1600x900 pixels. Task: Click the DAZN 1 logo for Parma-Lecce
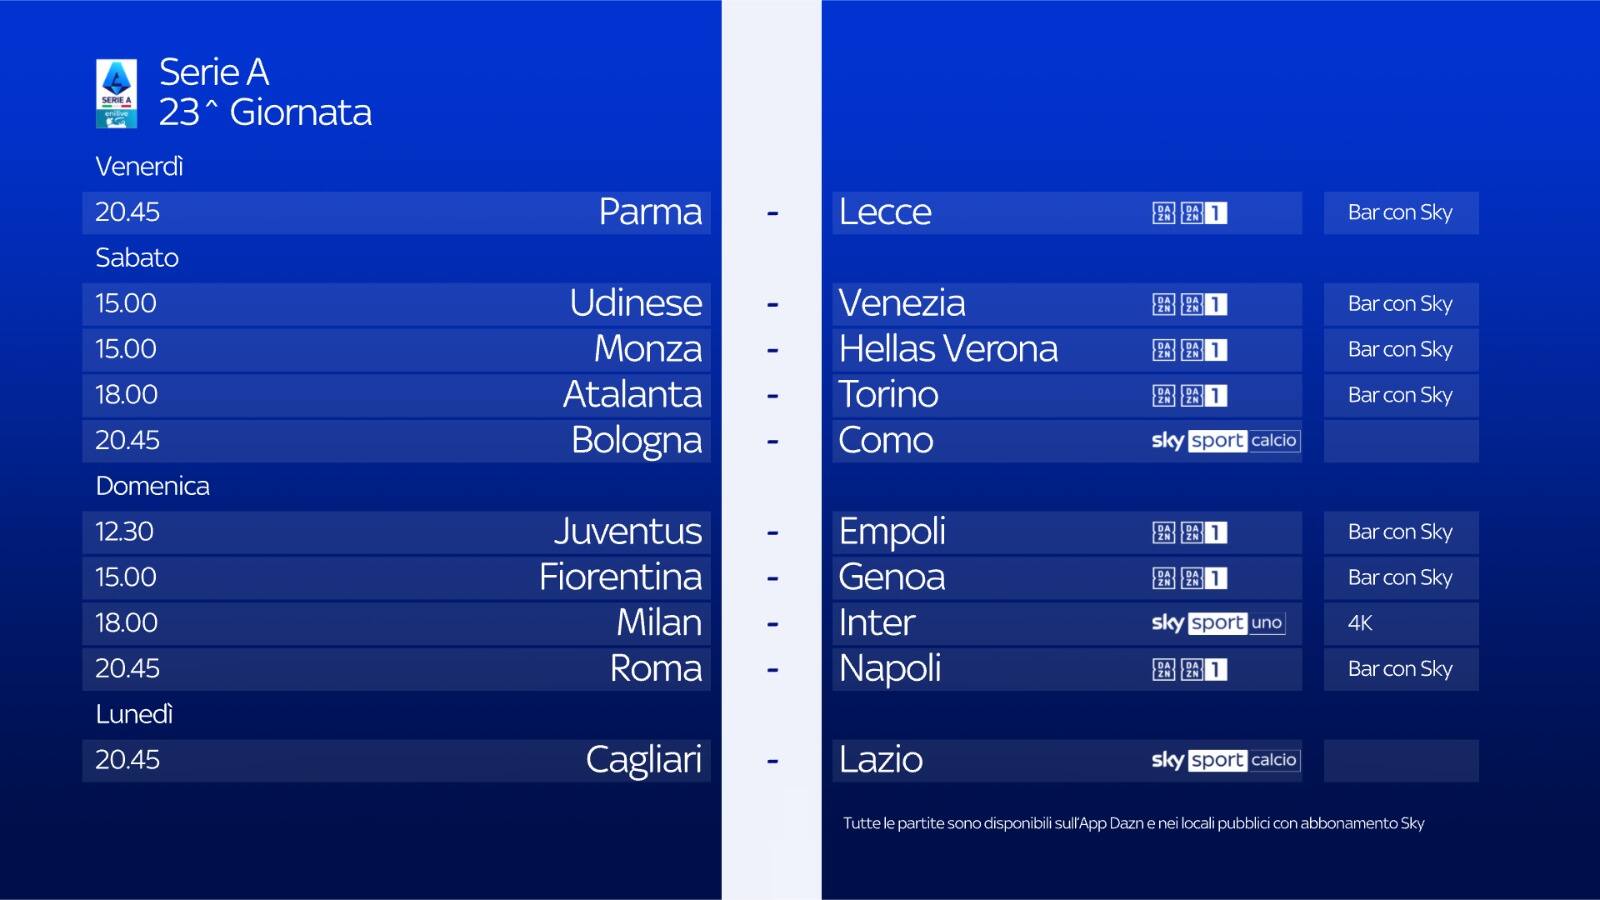coord(1189,213)
